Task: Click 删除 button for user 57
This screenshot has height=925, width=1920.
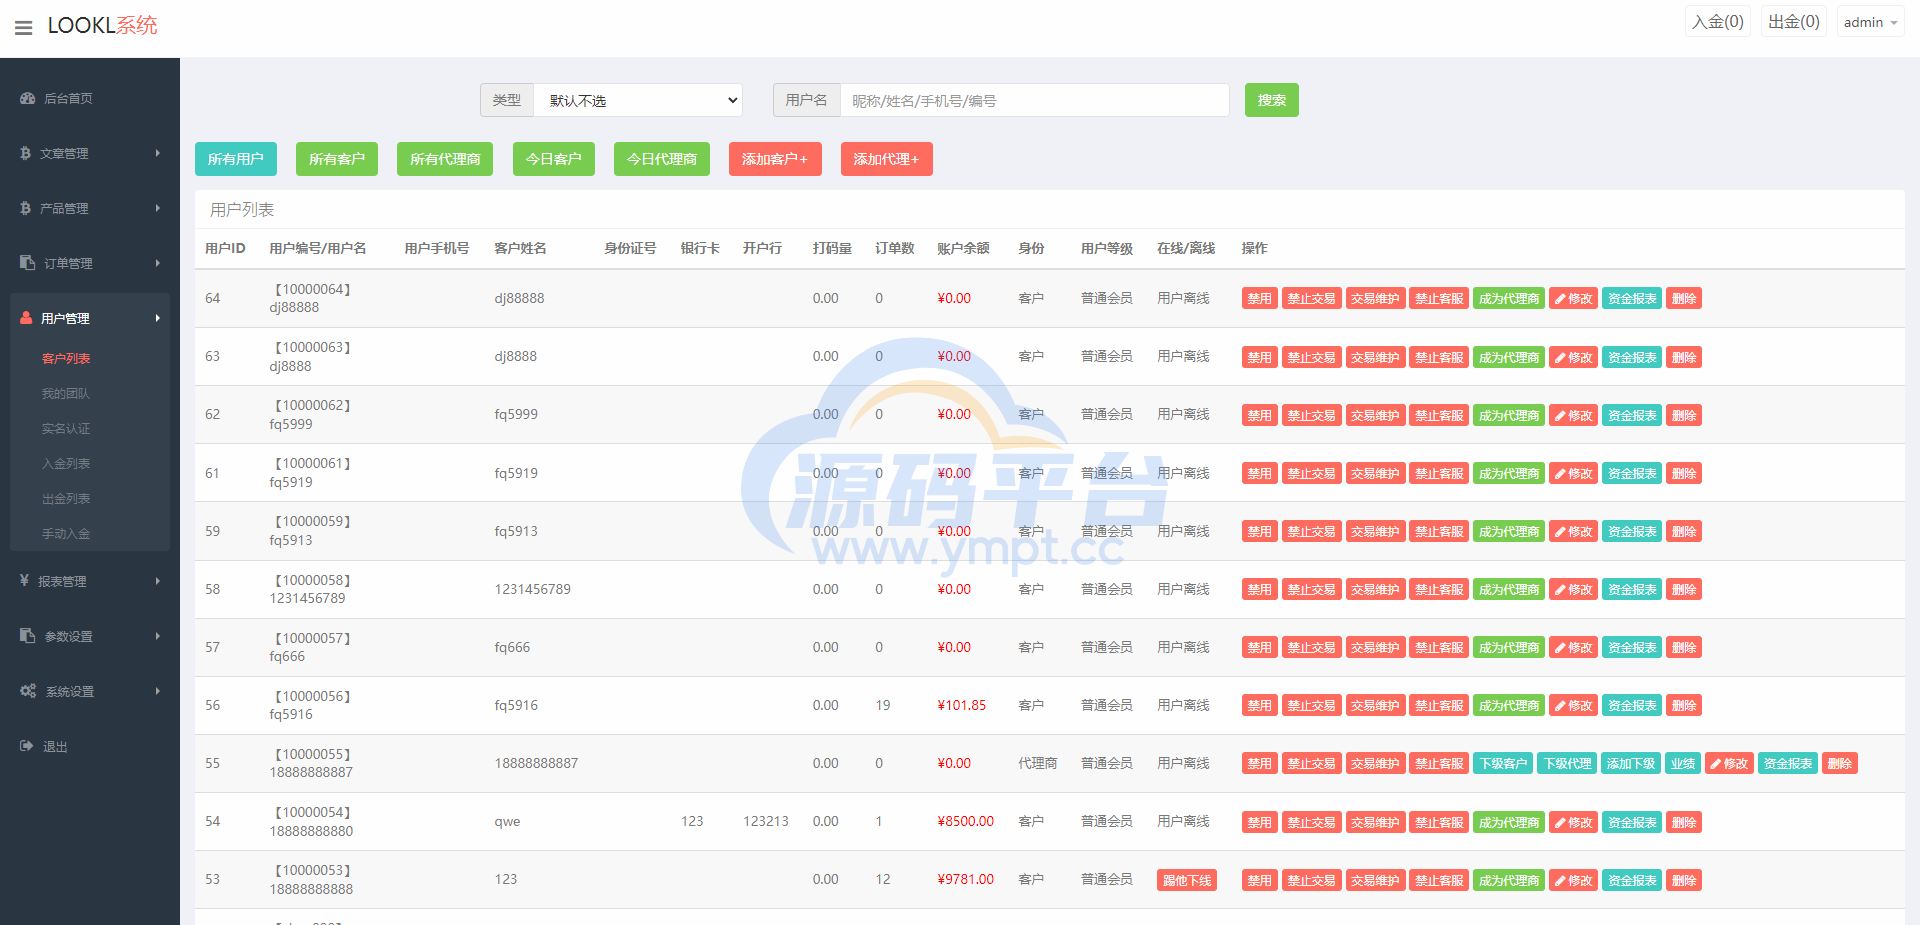Action: (x=1684, y=647)
